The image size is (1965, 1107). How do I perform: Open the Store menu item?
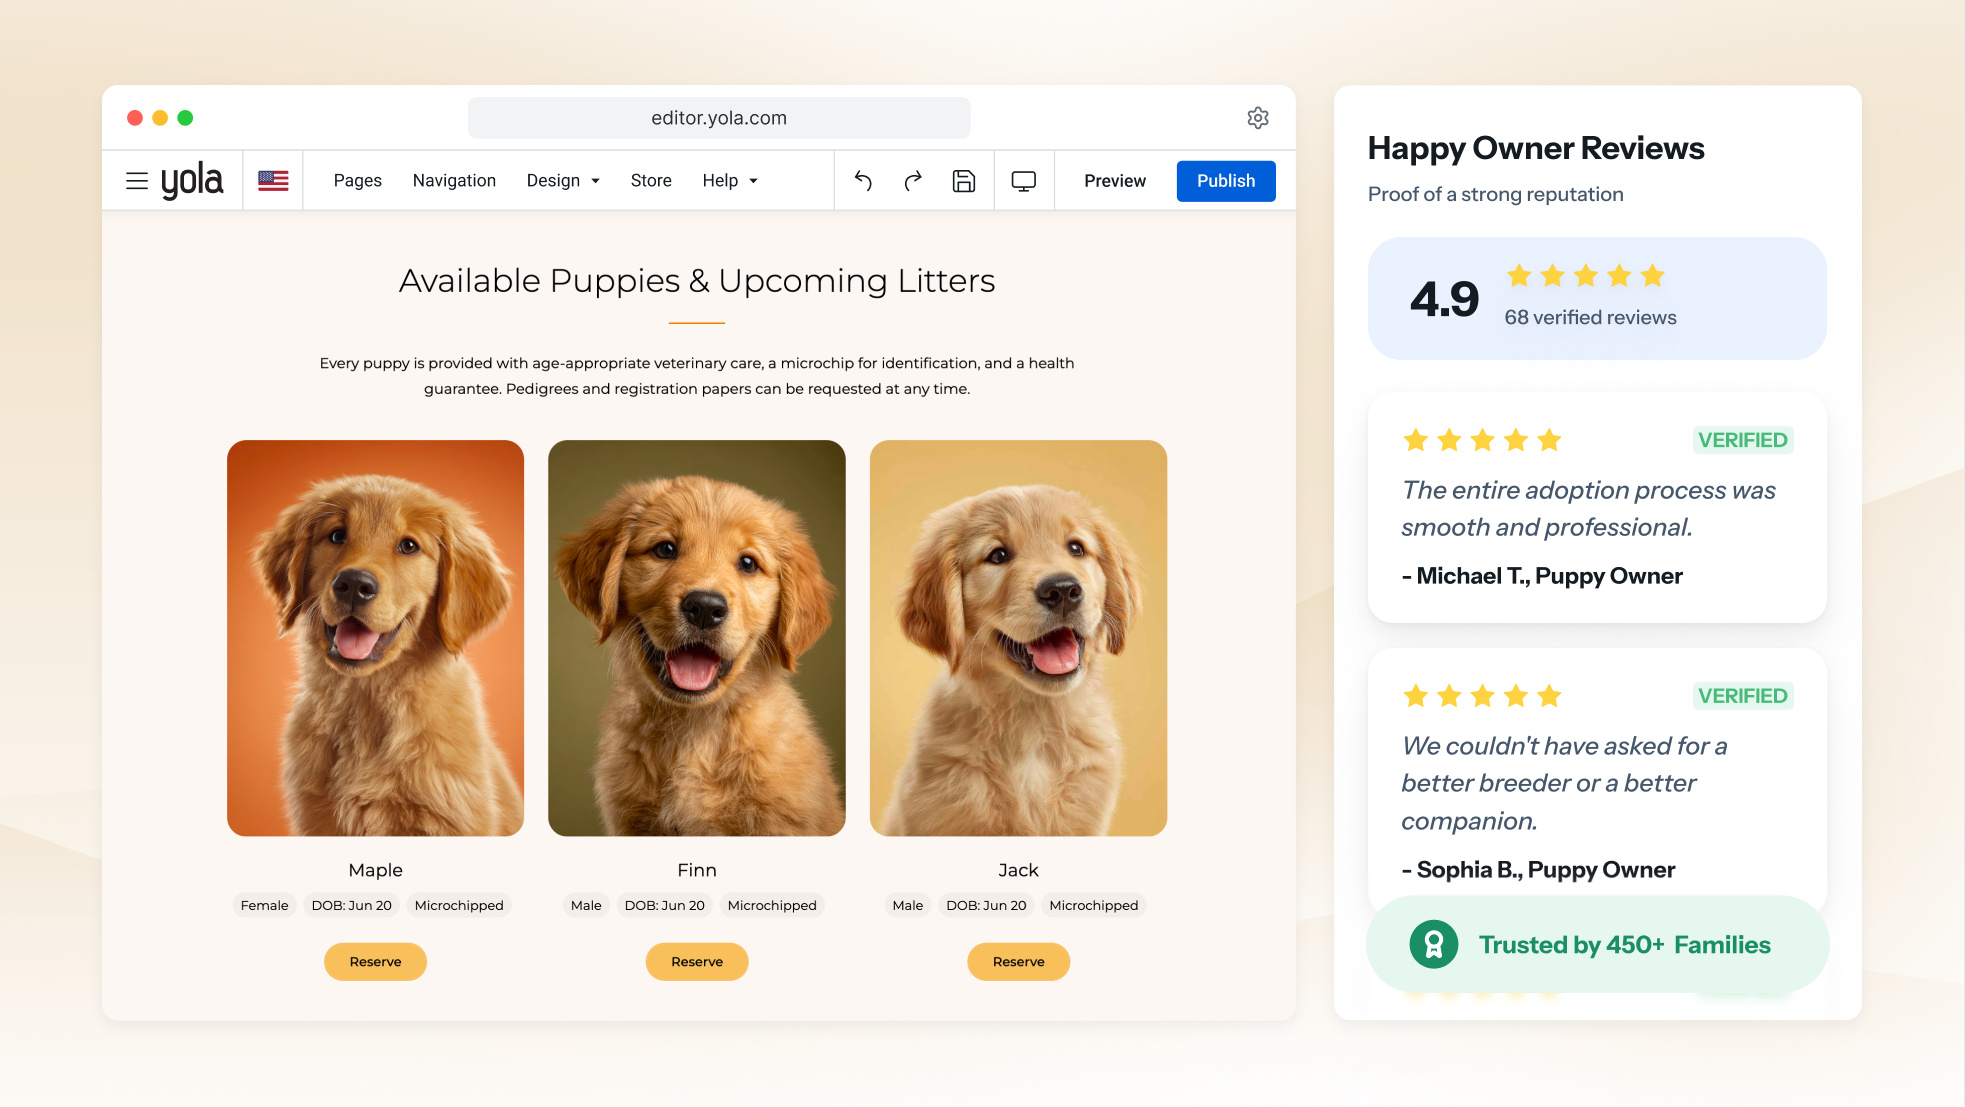click(x=651, y=181)
